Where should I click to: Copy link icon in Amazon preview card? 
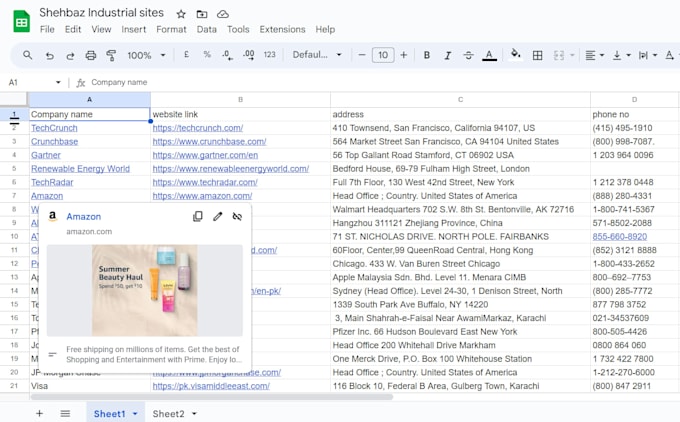198,216
